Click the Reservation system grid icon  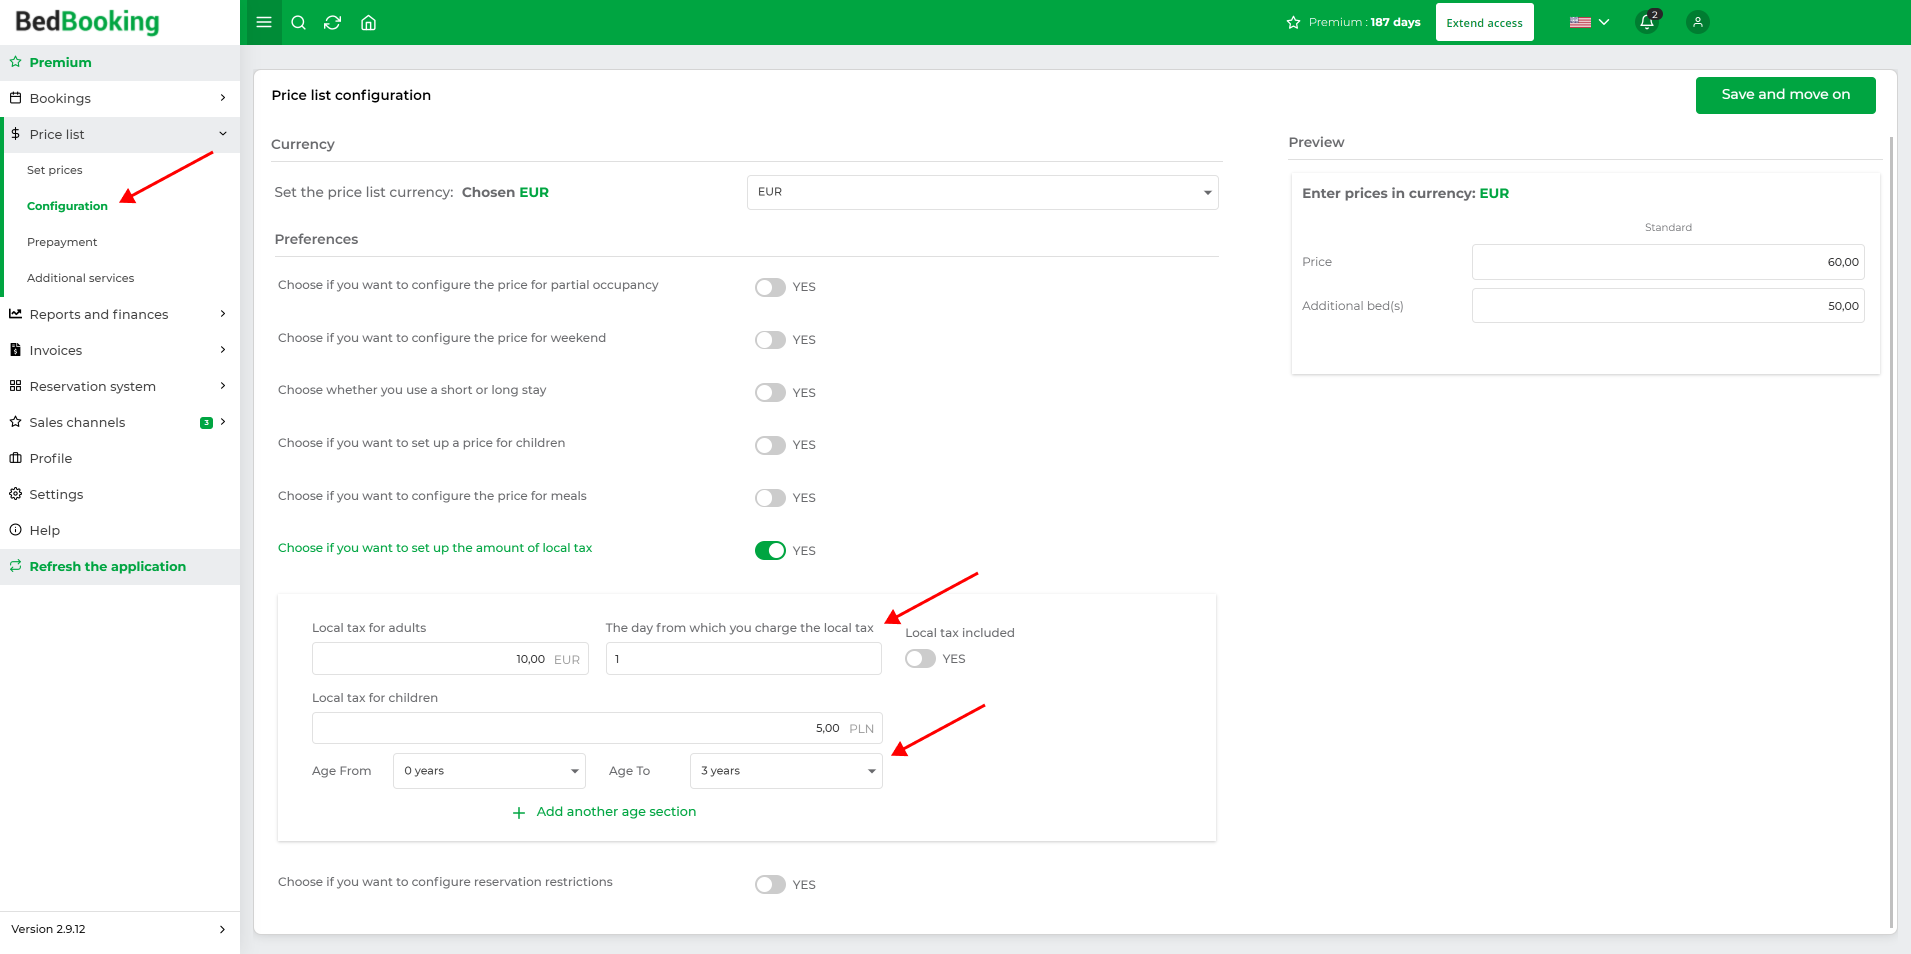[x=15, y=386]
